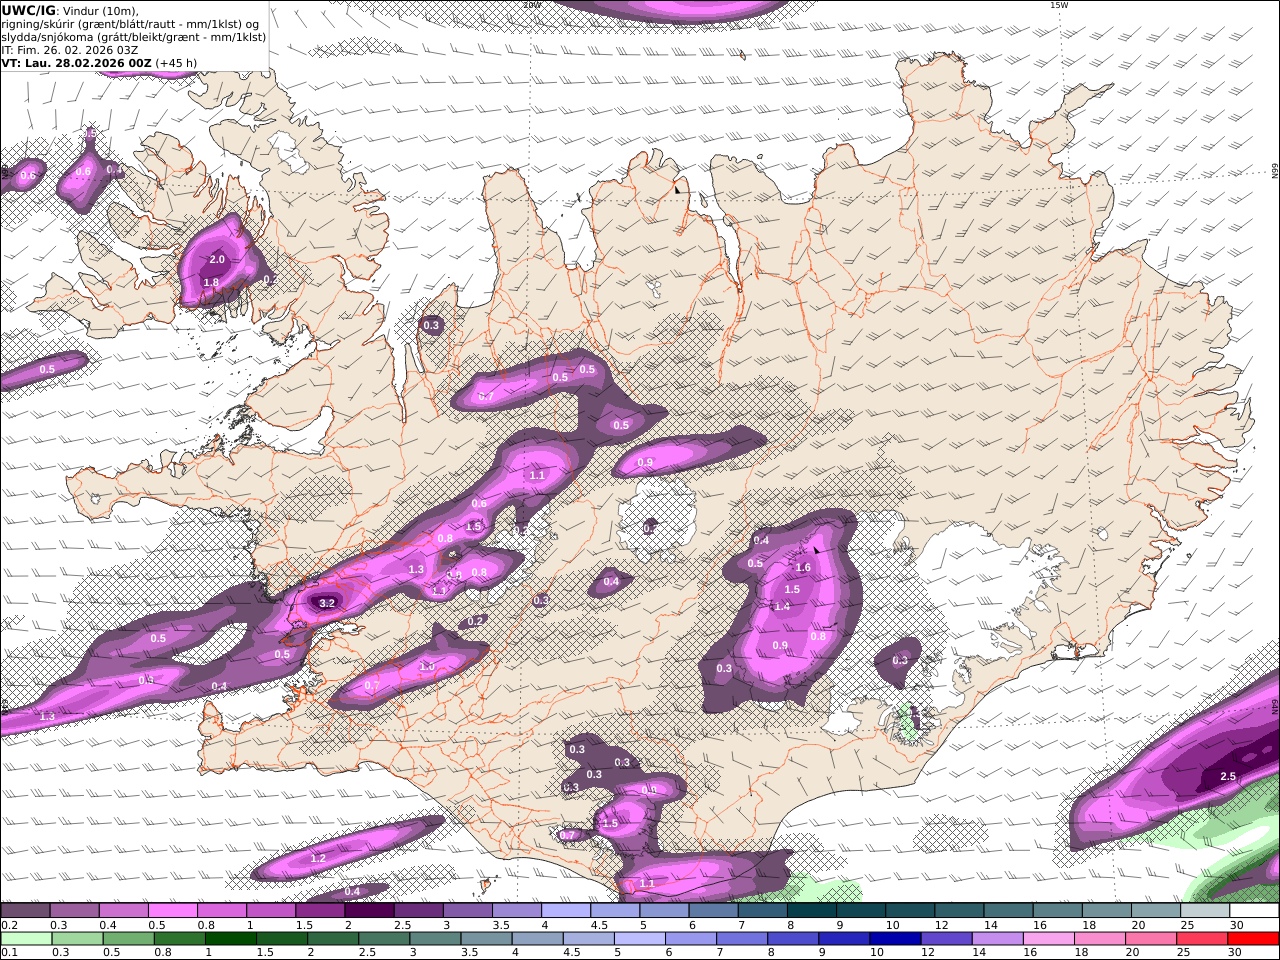This screenshot has width=1280, height=960.
Task: Click the 3.2 precipitation value on the map
Action: (x=326, y=603)
